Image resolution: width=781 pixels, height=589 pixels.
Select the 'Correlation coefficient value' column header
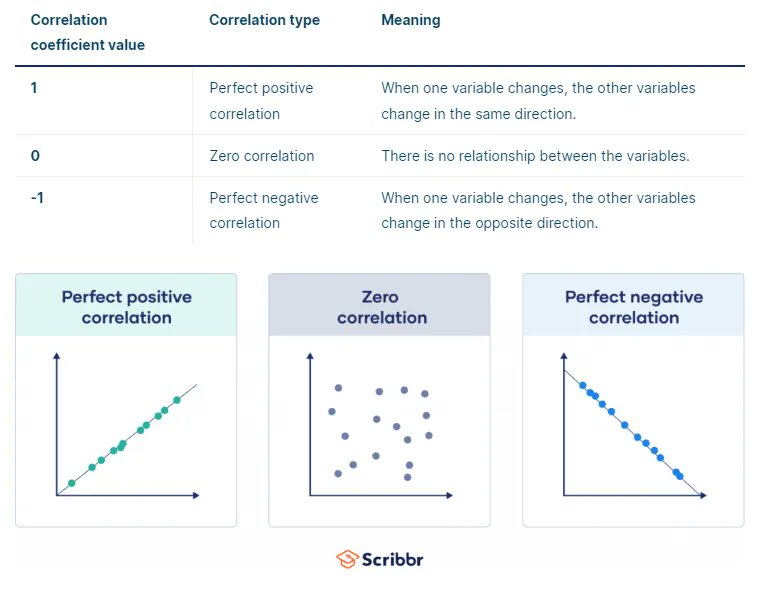click(x=88, y=32)
